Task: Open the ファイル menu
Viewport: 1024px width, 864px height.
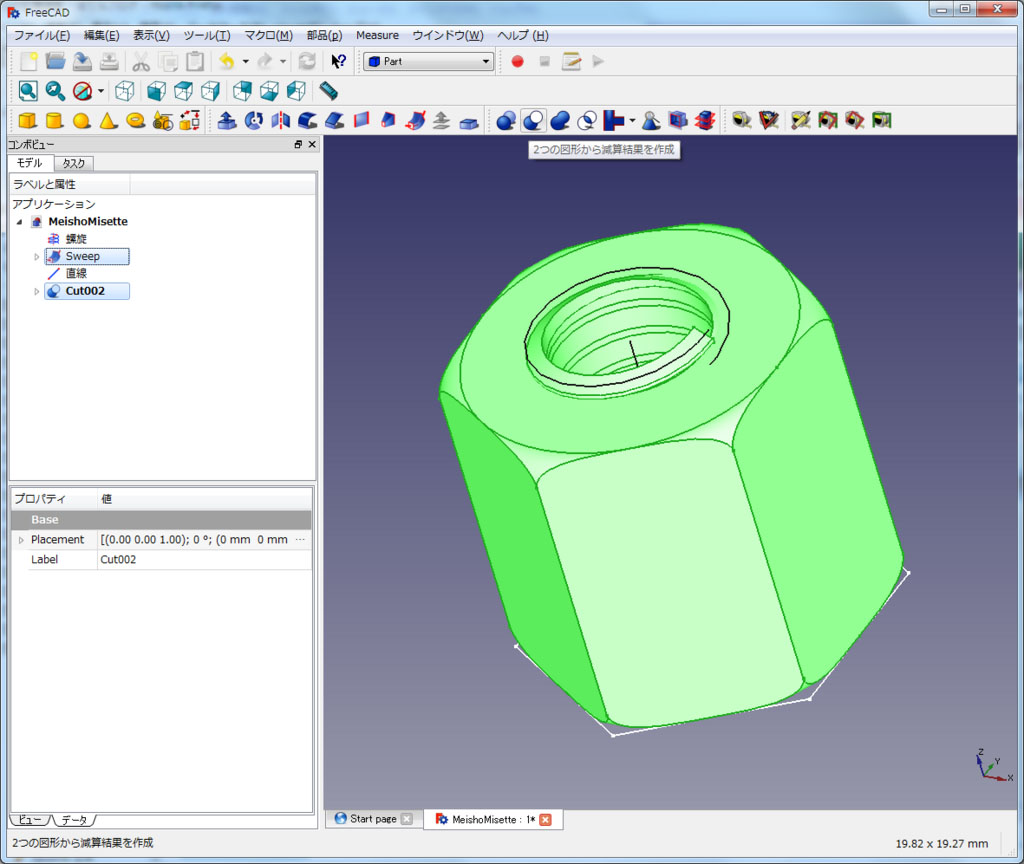Action: pyautogui.click(x=42, y=35)
